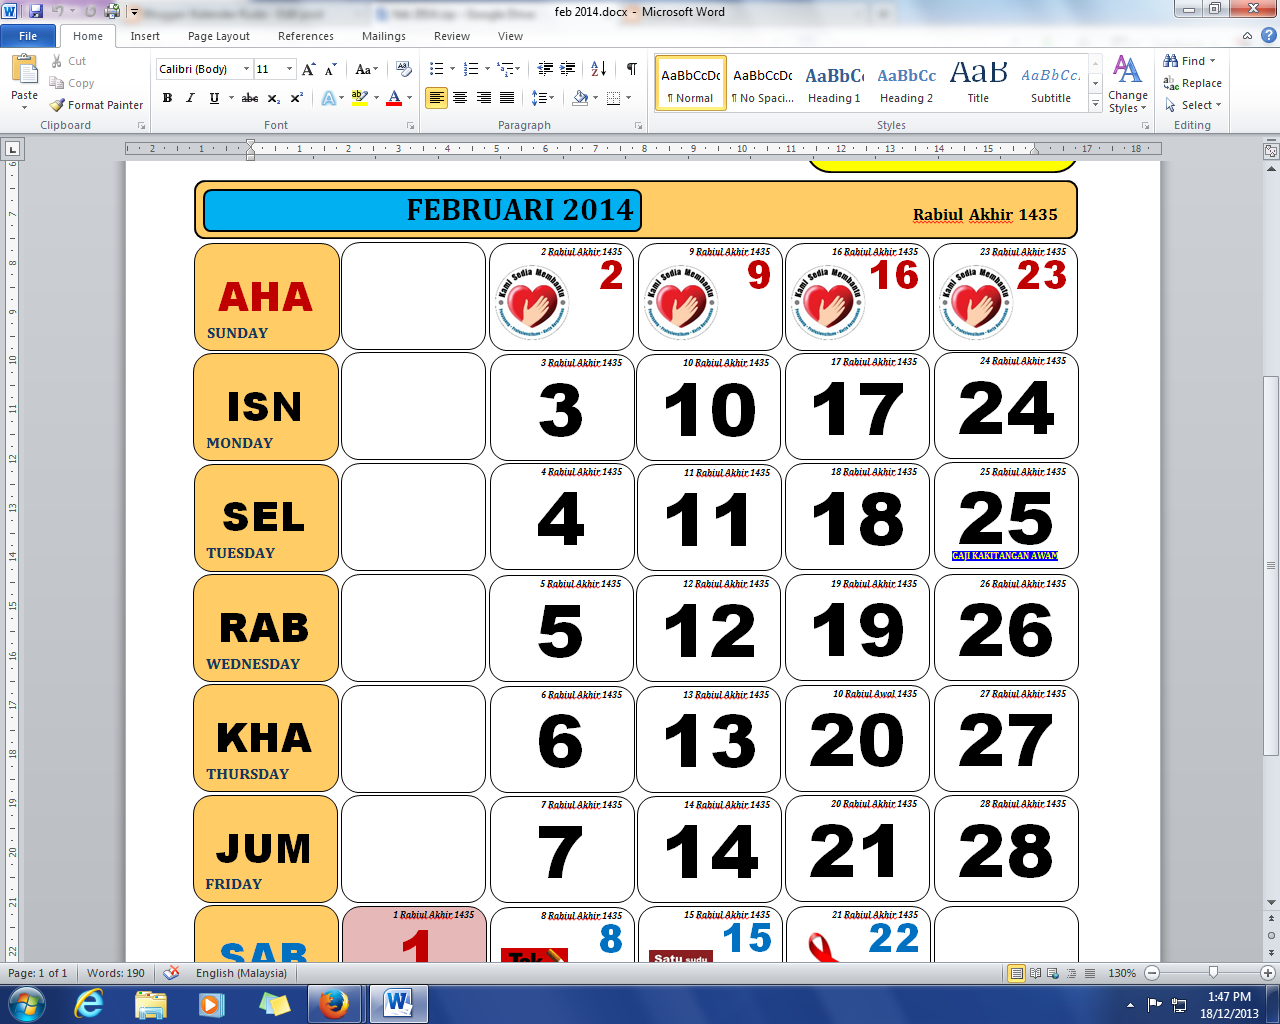The height and width of the screenshot is (1024, 1280).
Task: Enable Align Text Left
Action: pos(436,98)
